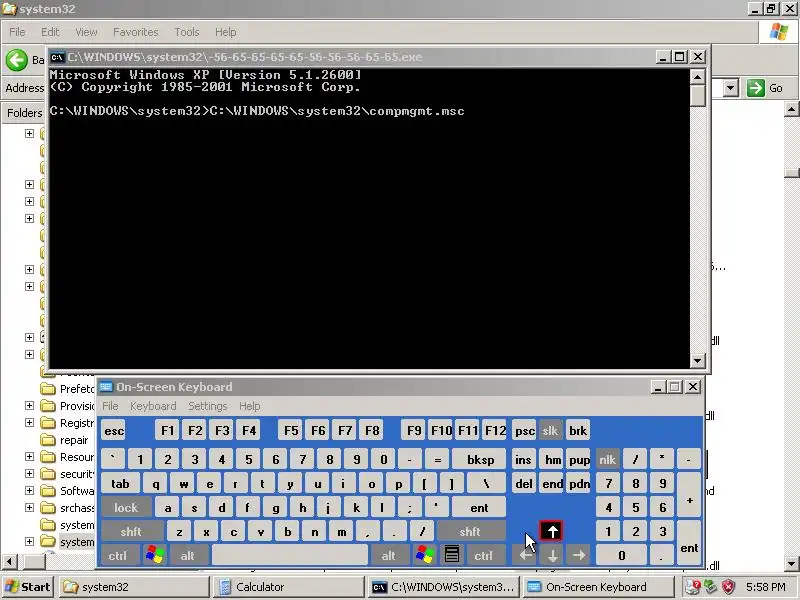
Task: Click the spacebar on On-Screen Keyboard
Action: click(290, 555)
